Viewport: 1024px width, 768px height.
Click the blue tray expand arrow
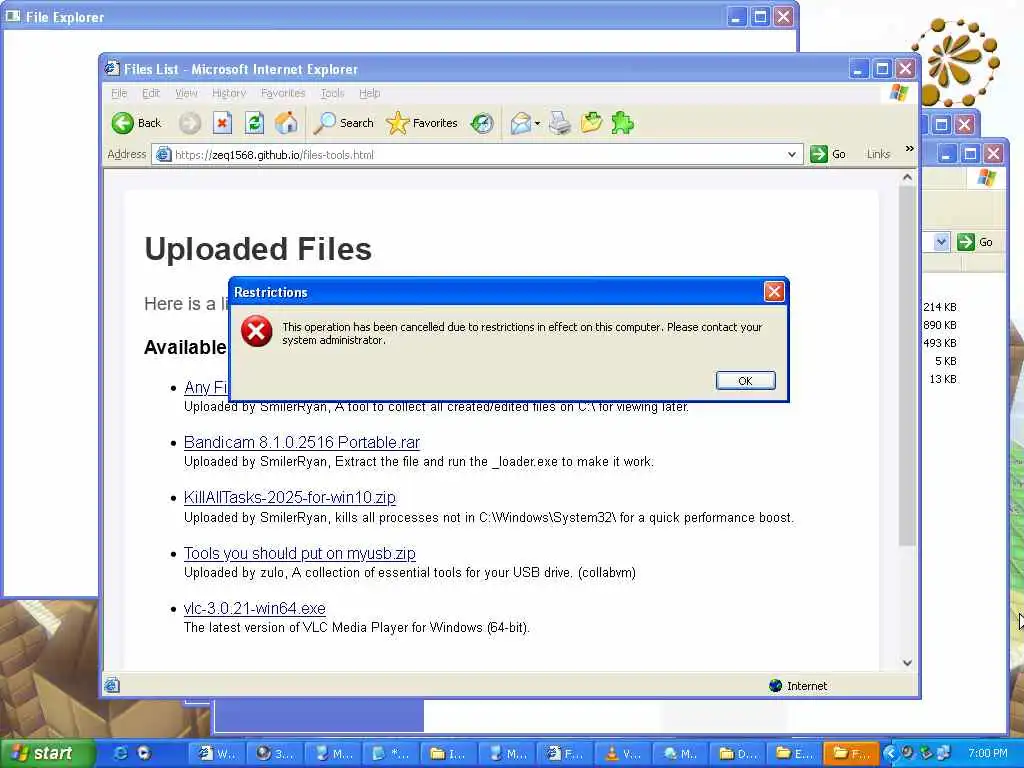(x=889, y=753)
